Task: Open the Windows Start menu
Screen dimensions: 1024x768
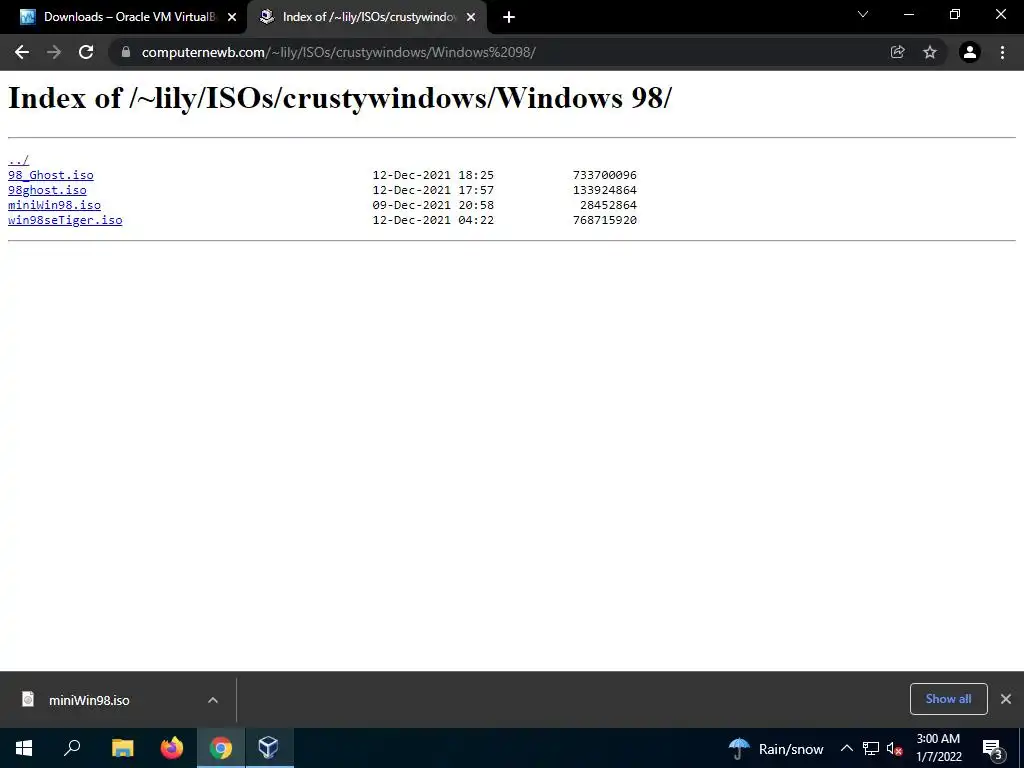Action: [24, 748]
